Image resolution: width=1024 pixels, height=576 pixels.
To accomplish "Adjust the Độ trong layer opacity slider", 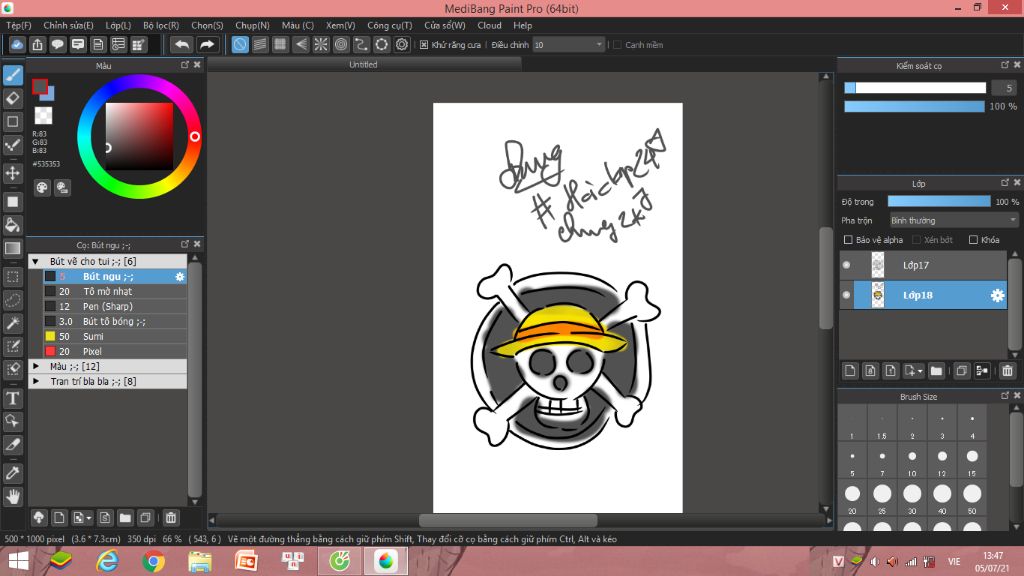I will click(939, 202).
